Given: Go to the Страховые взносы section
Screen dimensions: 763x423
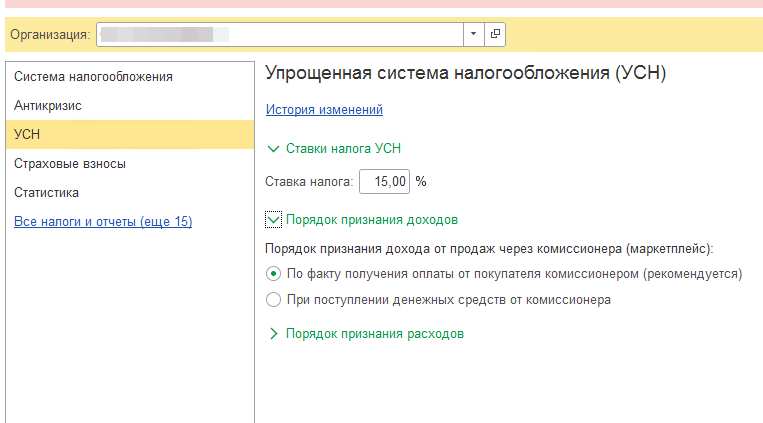Looking at the screenshot, I should click(70, 163).
